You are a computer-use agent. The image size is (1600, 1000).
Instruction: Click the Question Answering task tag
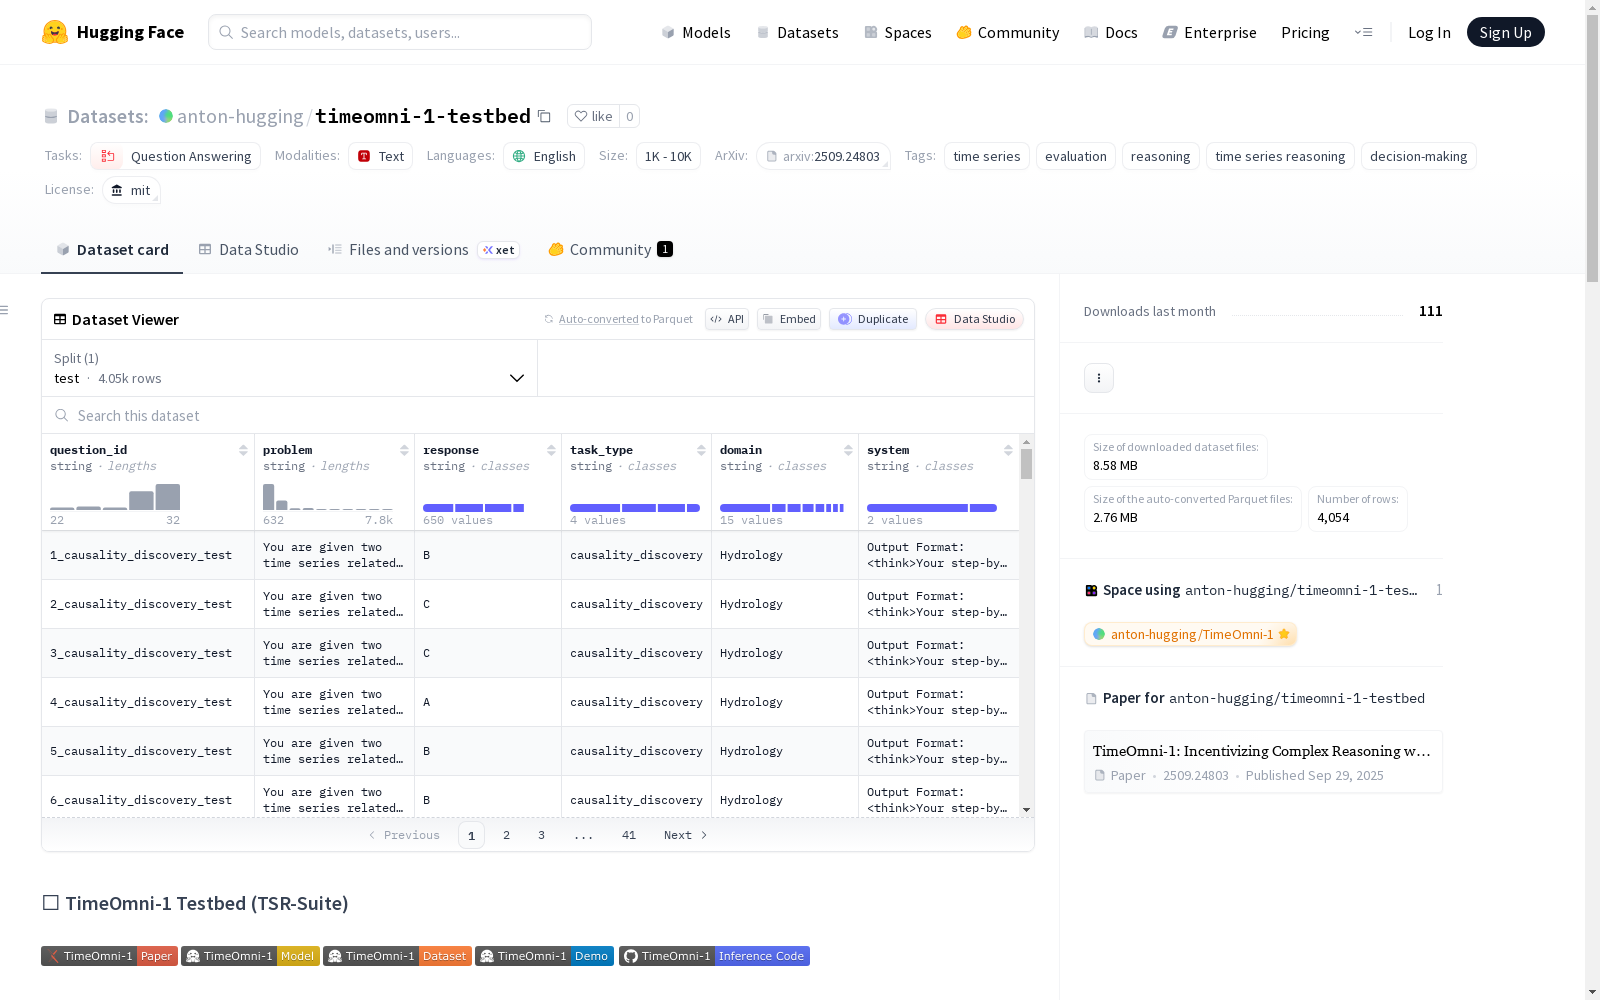pos(175,156)
